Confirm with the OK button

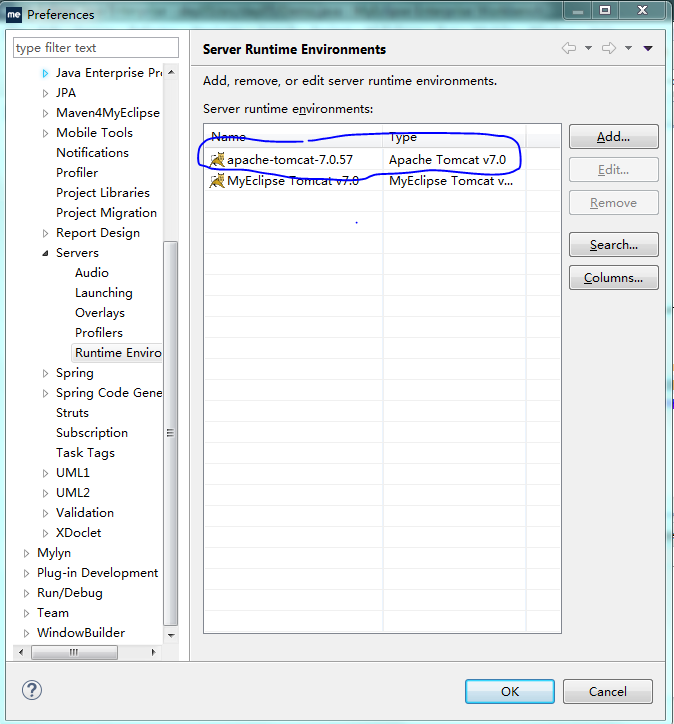(509, 691)
